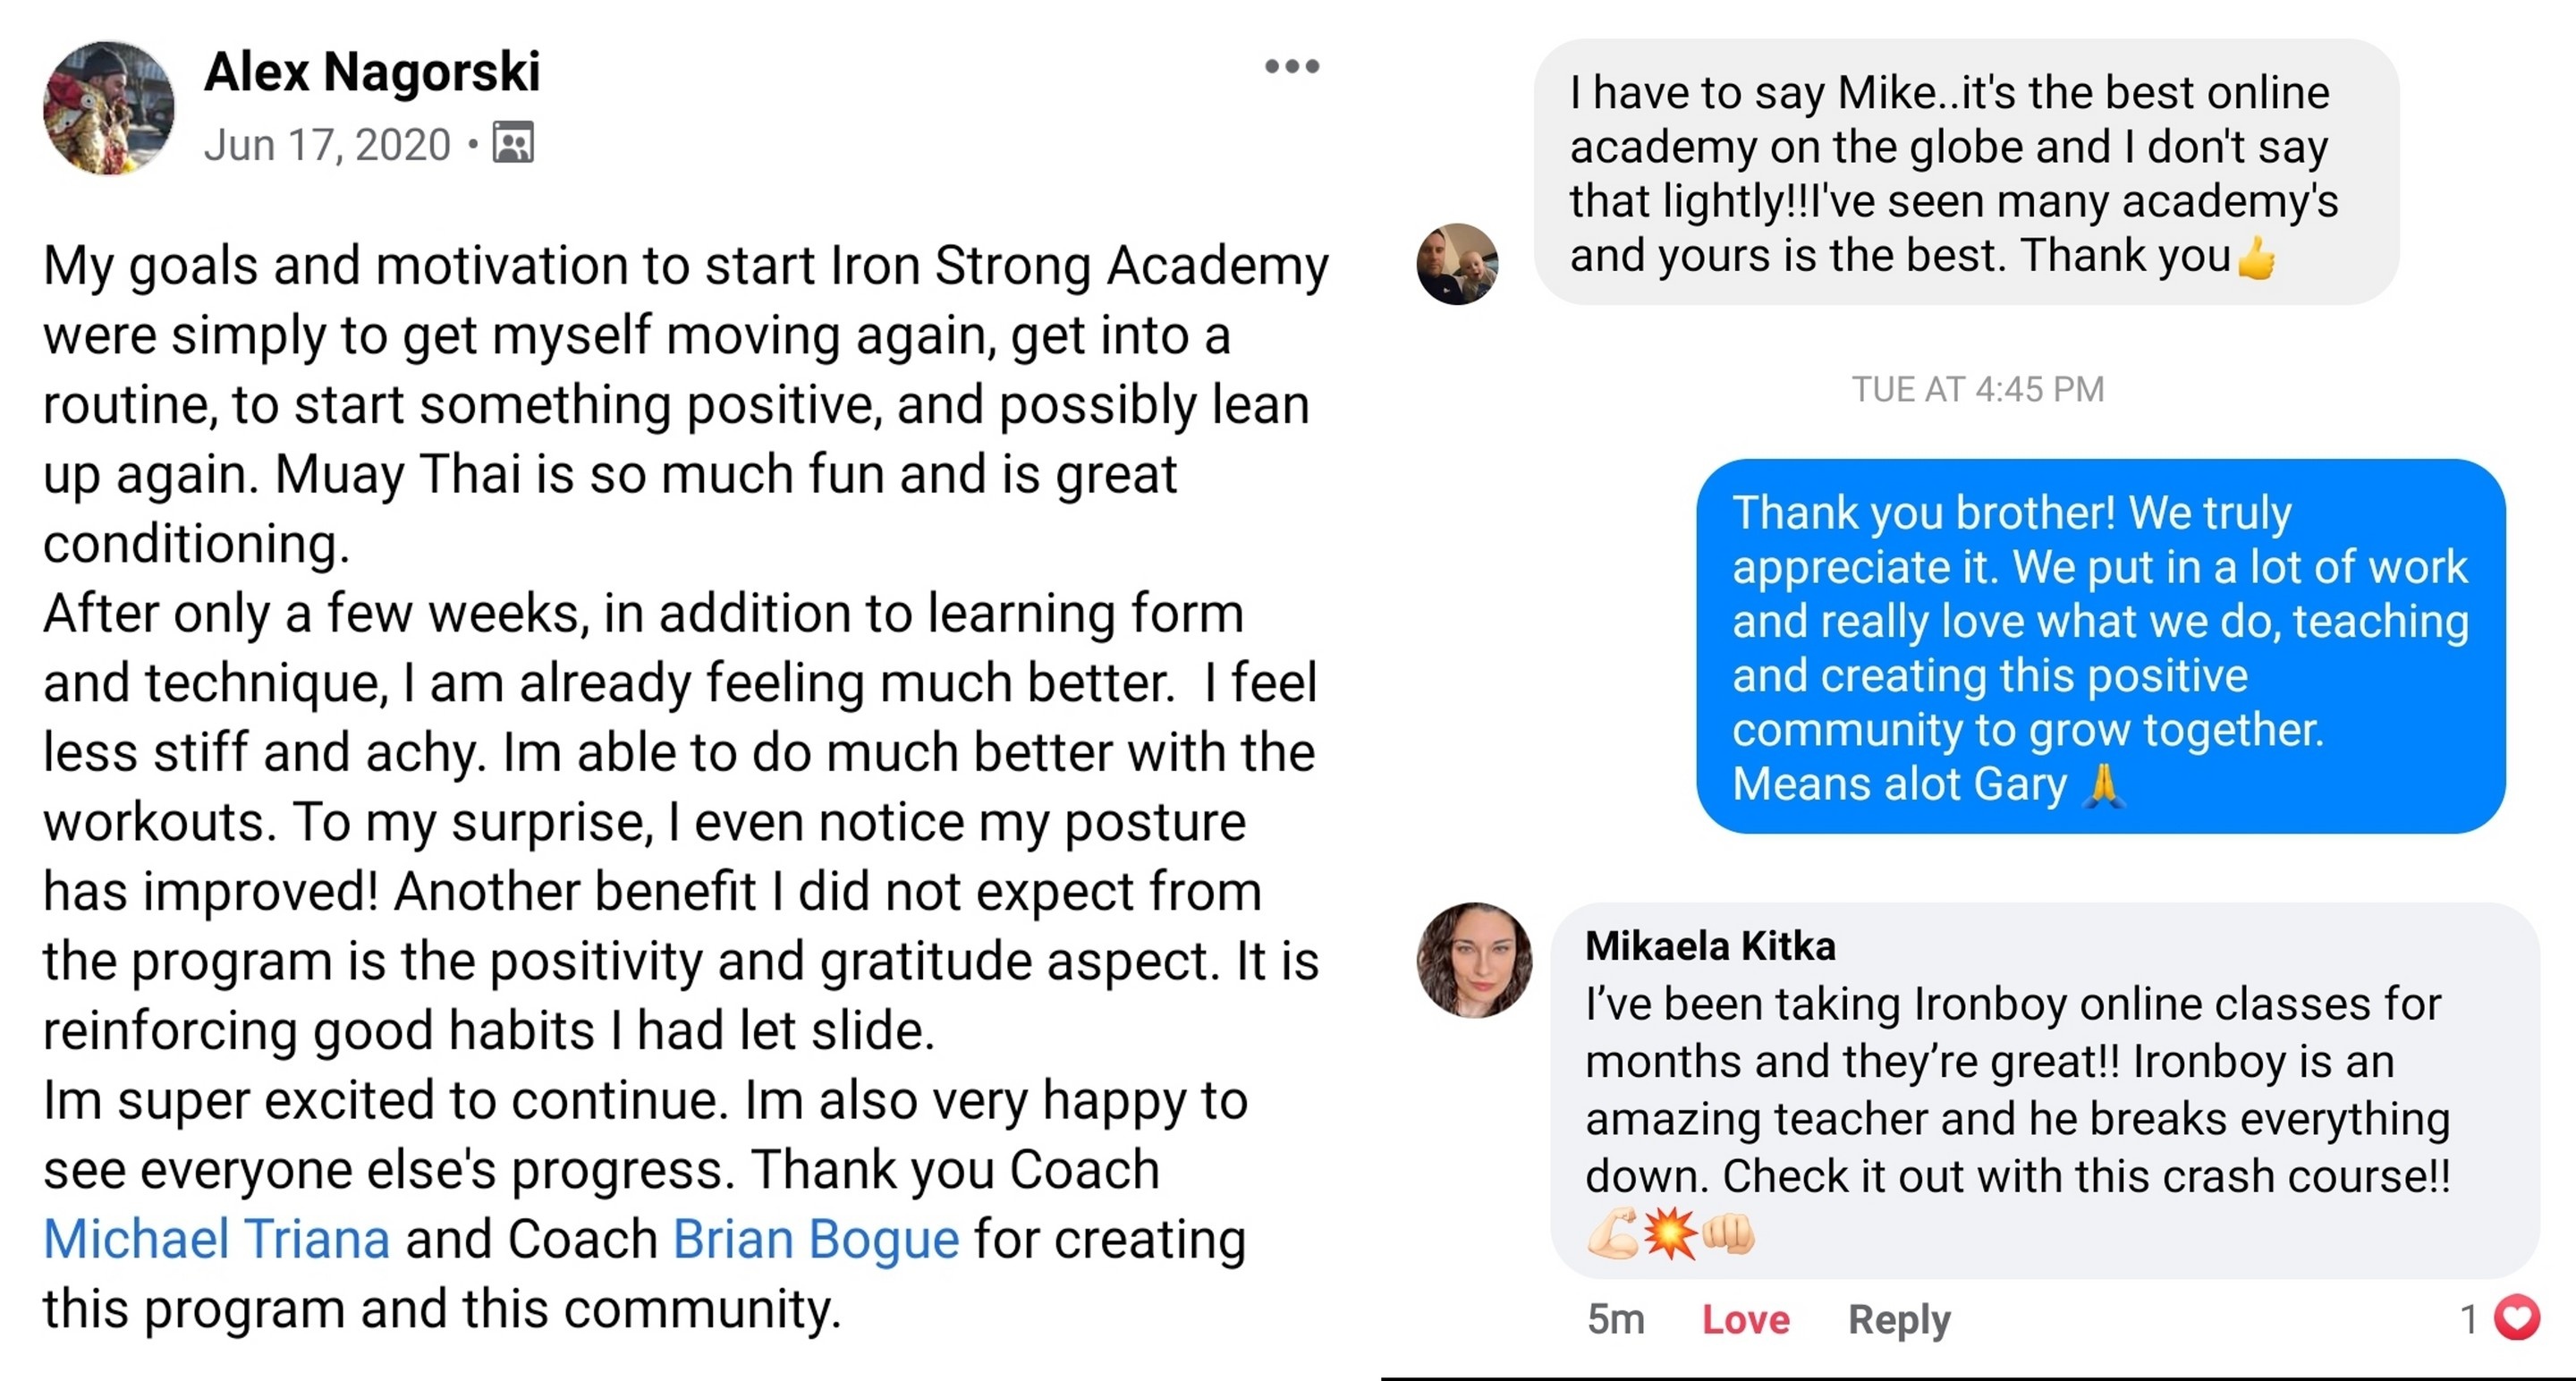Click the heart reaction icon on comment
The height and width of the screenshot is (1381, 2576).
(x=2517, y=1317)
